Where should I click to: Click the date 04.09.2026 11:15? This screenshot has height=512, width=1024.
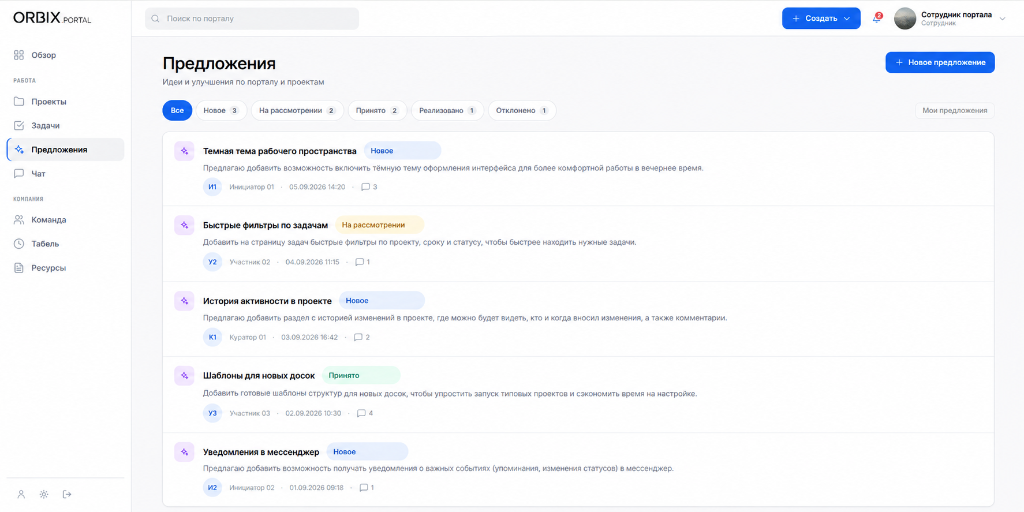click(313, 262)
